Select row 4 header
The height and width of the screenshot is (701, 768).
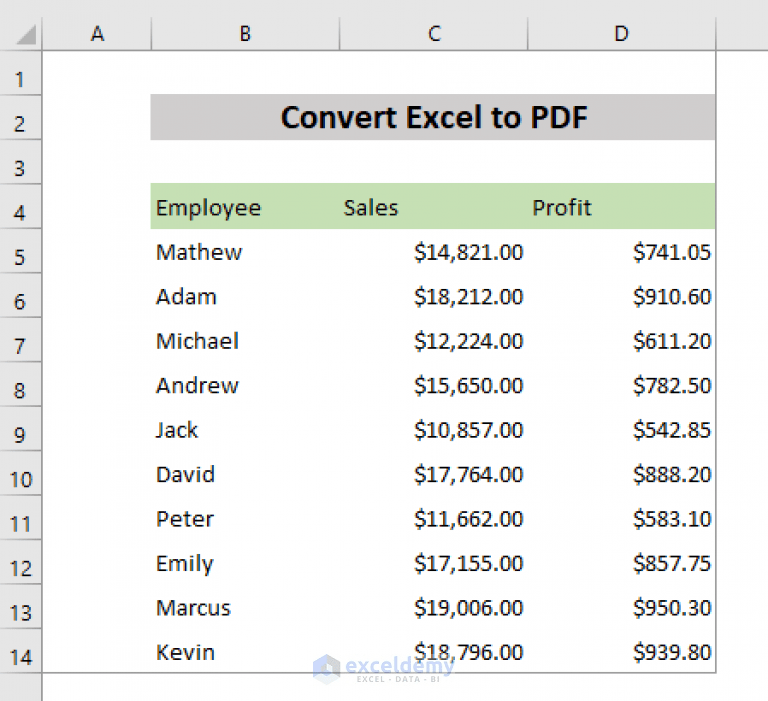tap(21, 206)
